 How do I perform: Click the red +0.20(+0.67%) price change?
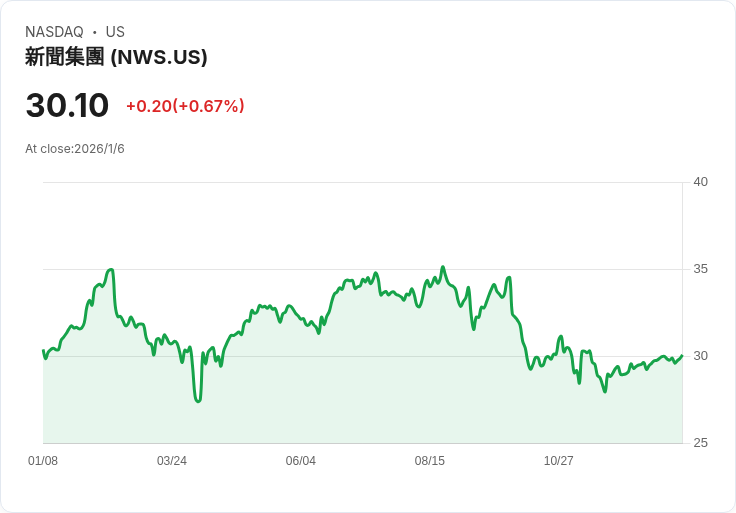(x=185, y=106)
